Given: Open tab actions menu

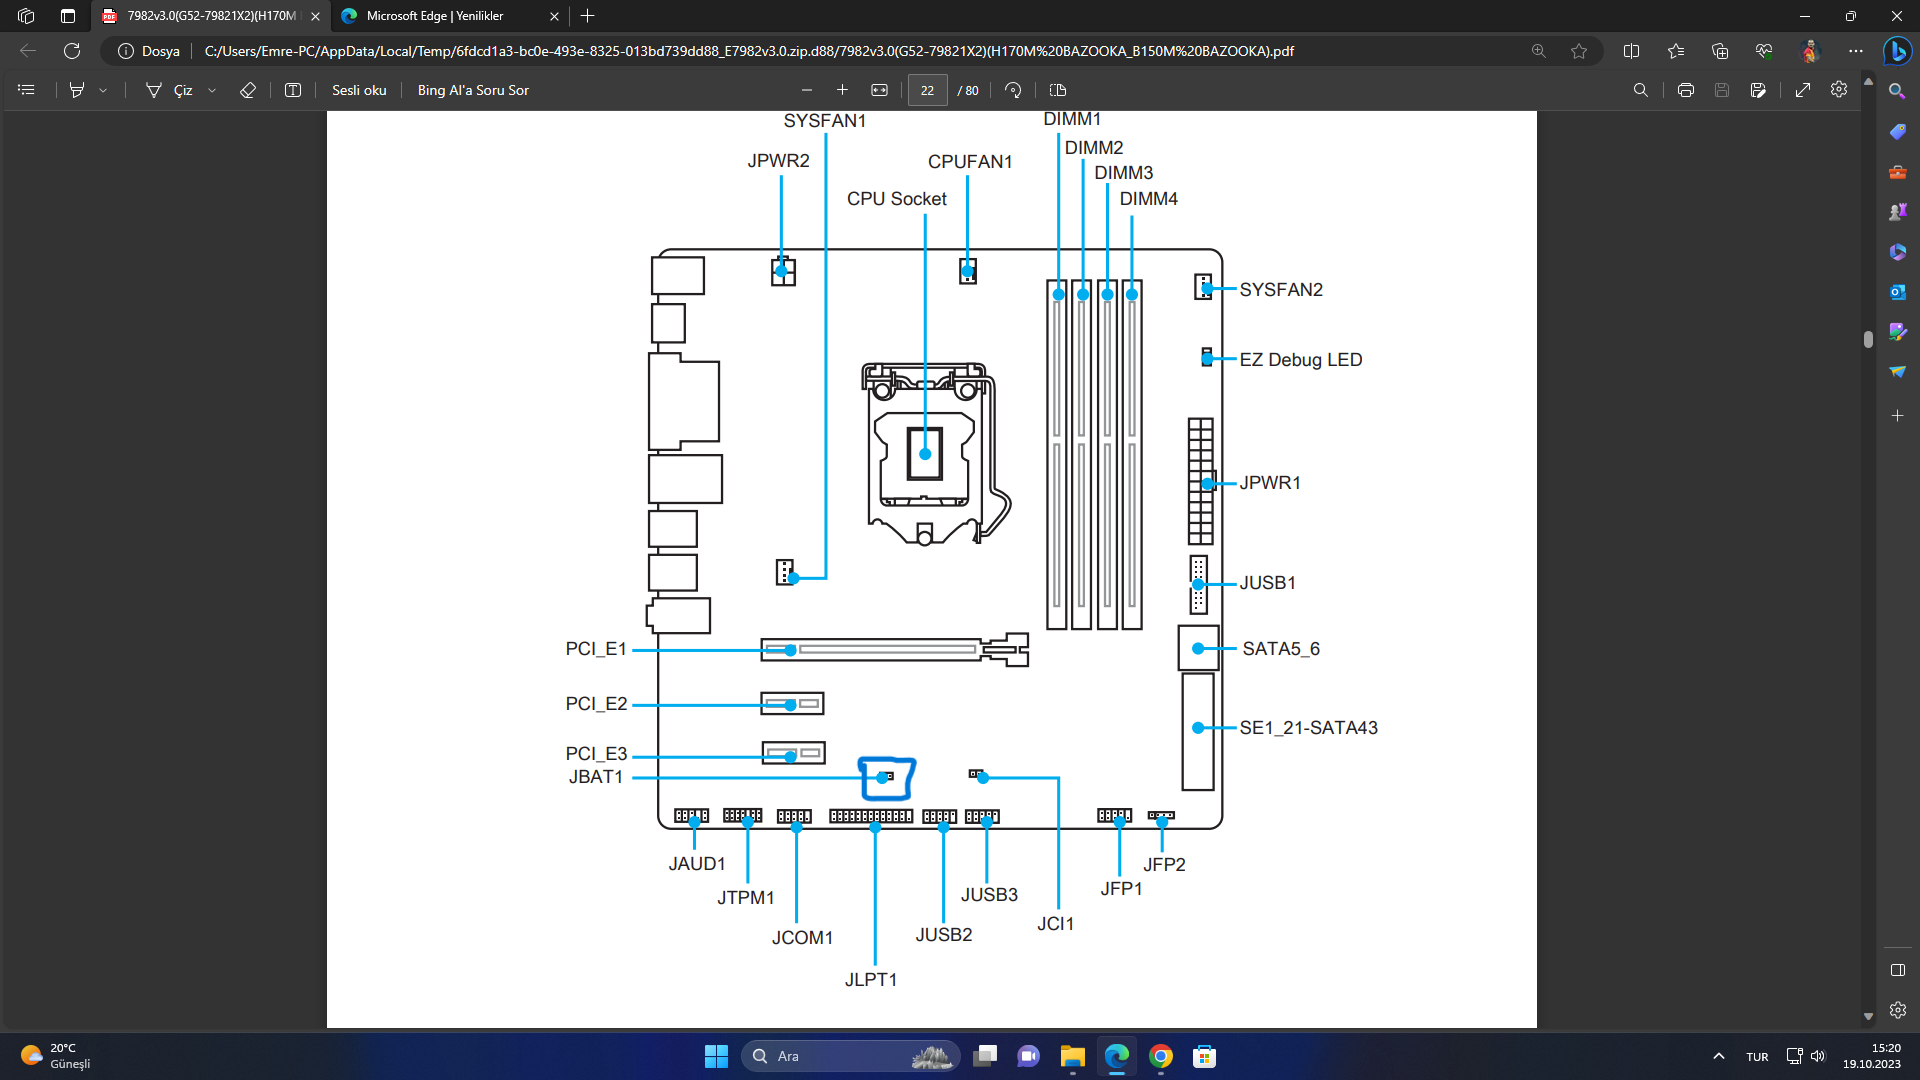Looking at the screenshot, I should coord(68,16).
